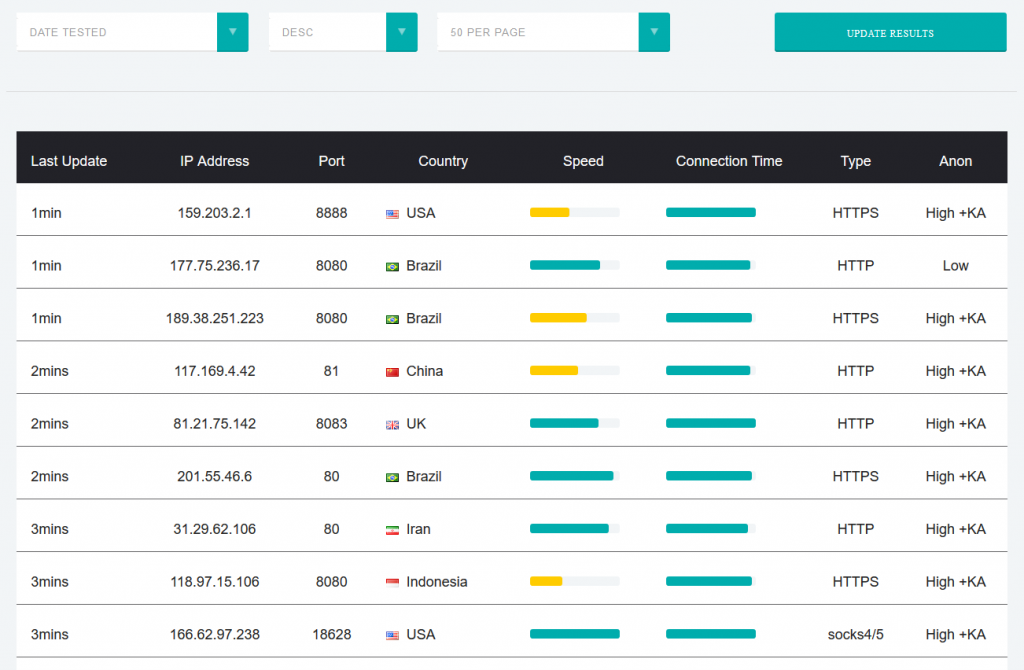Click the speed bar for 159.203.2.1
The height and width of the screenshot is (670, 1024).
pyautogui.click(x=575, y=212)
